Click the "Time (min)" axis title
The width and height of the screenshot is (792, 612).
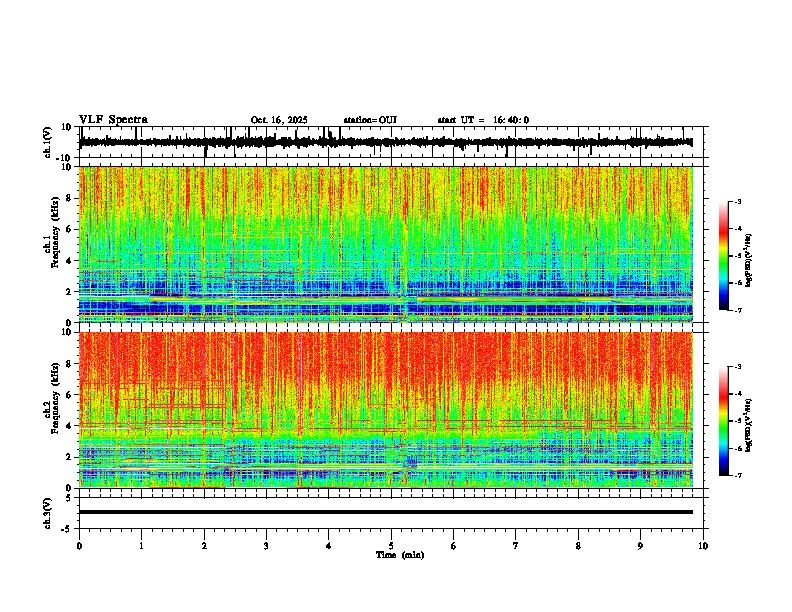coord(400,555)
